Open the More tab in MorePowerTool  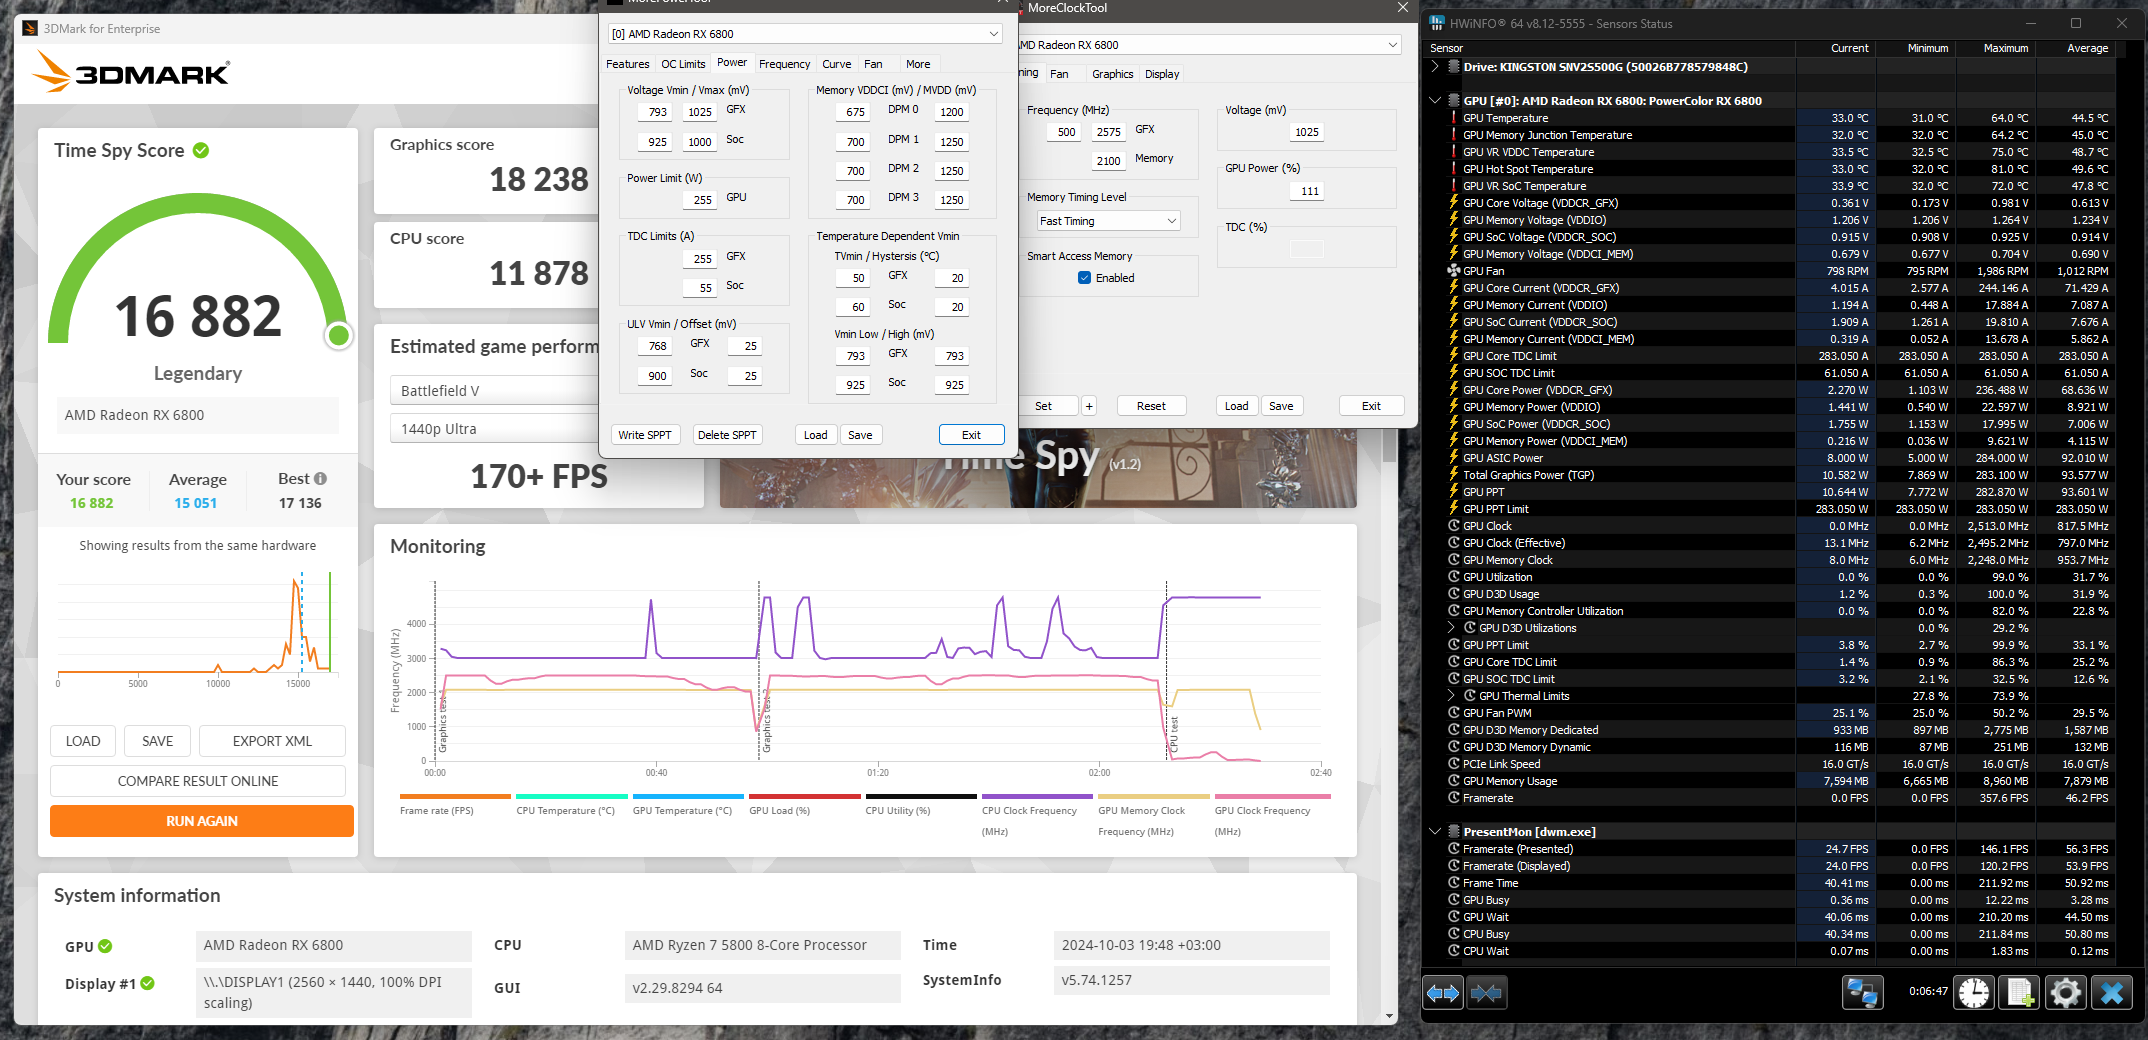pos(918,64)
